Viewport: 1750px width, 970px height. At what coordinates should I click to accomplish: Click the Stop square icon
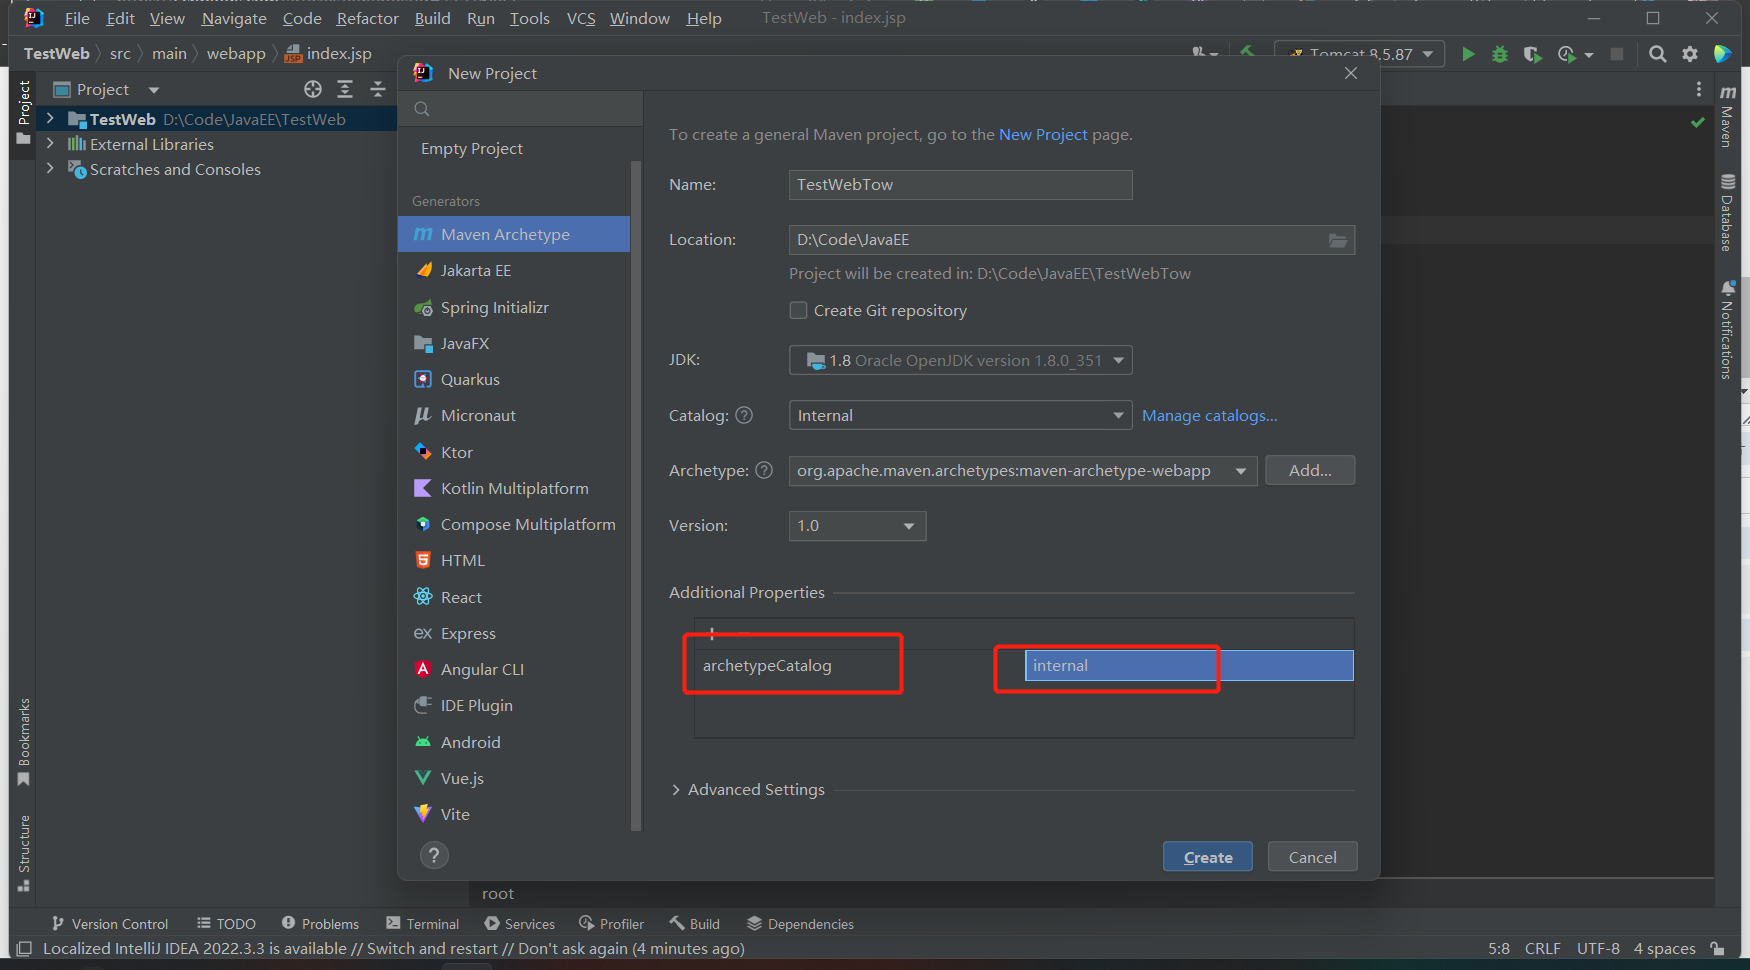coord(1617,54)
